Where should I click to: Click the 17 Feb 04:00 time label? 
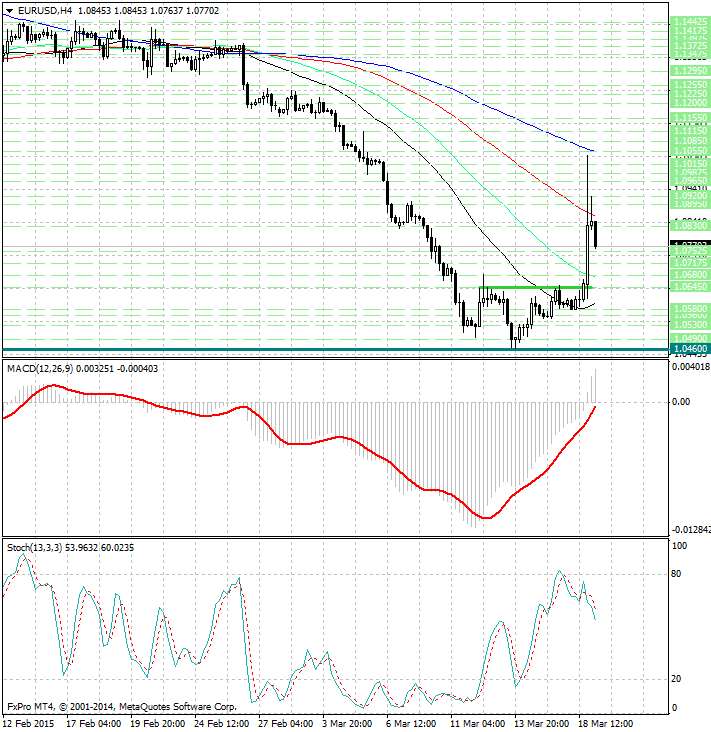(94, 724)
